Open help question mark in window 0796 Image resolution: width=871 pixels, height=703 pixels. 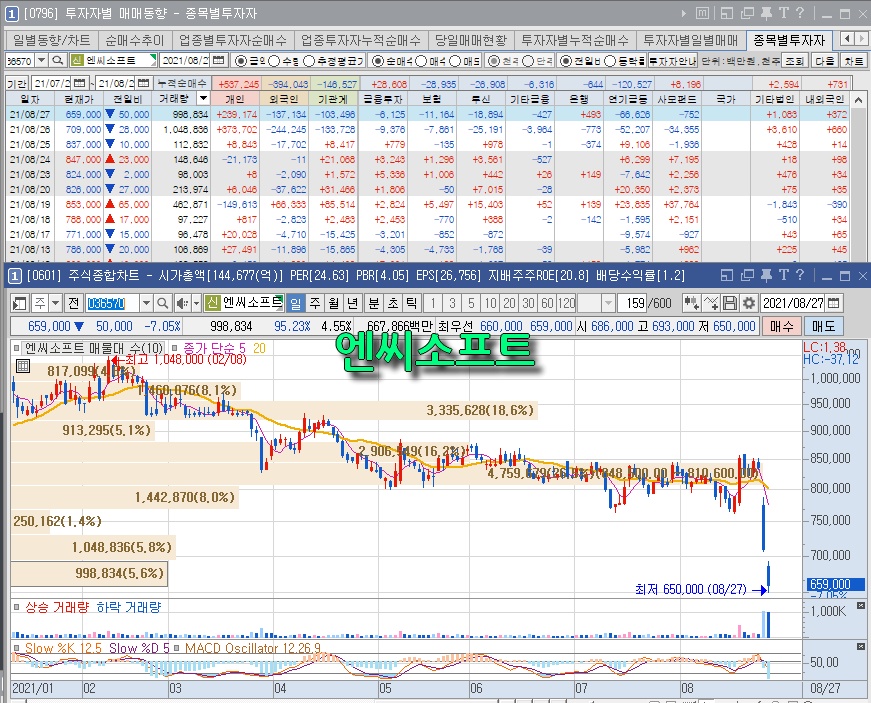(x=800, y=13)
